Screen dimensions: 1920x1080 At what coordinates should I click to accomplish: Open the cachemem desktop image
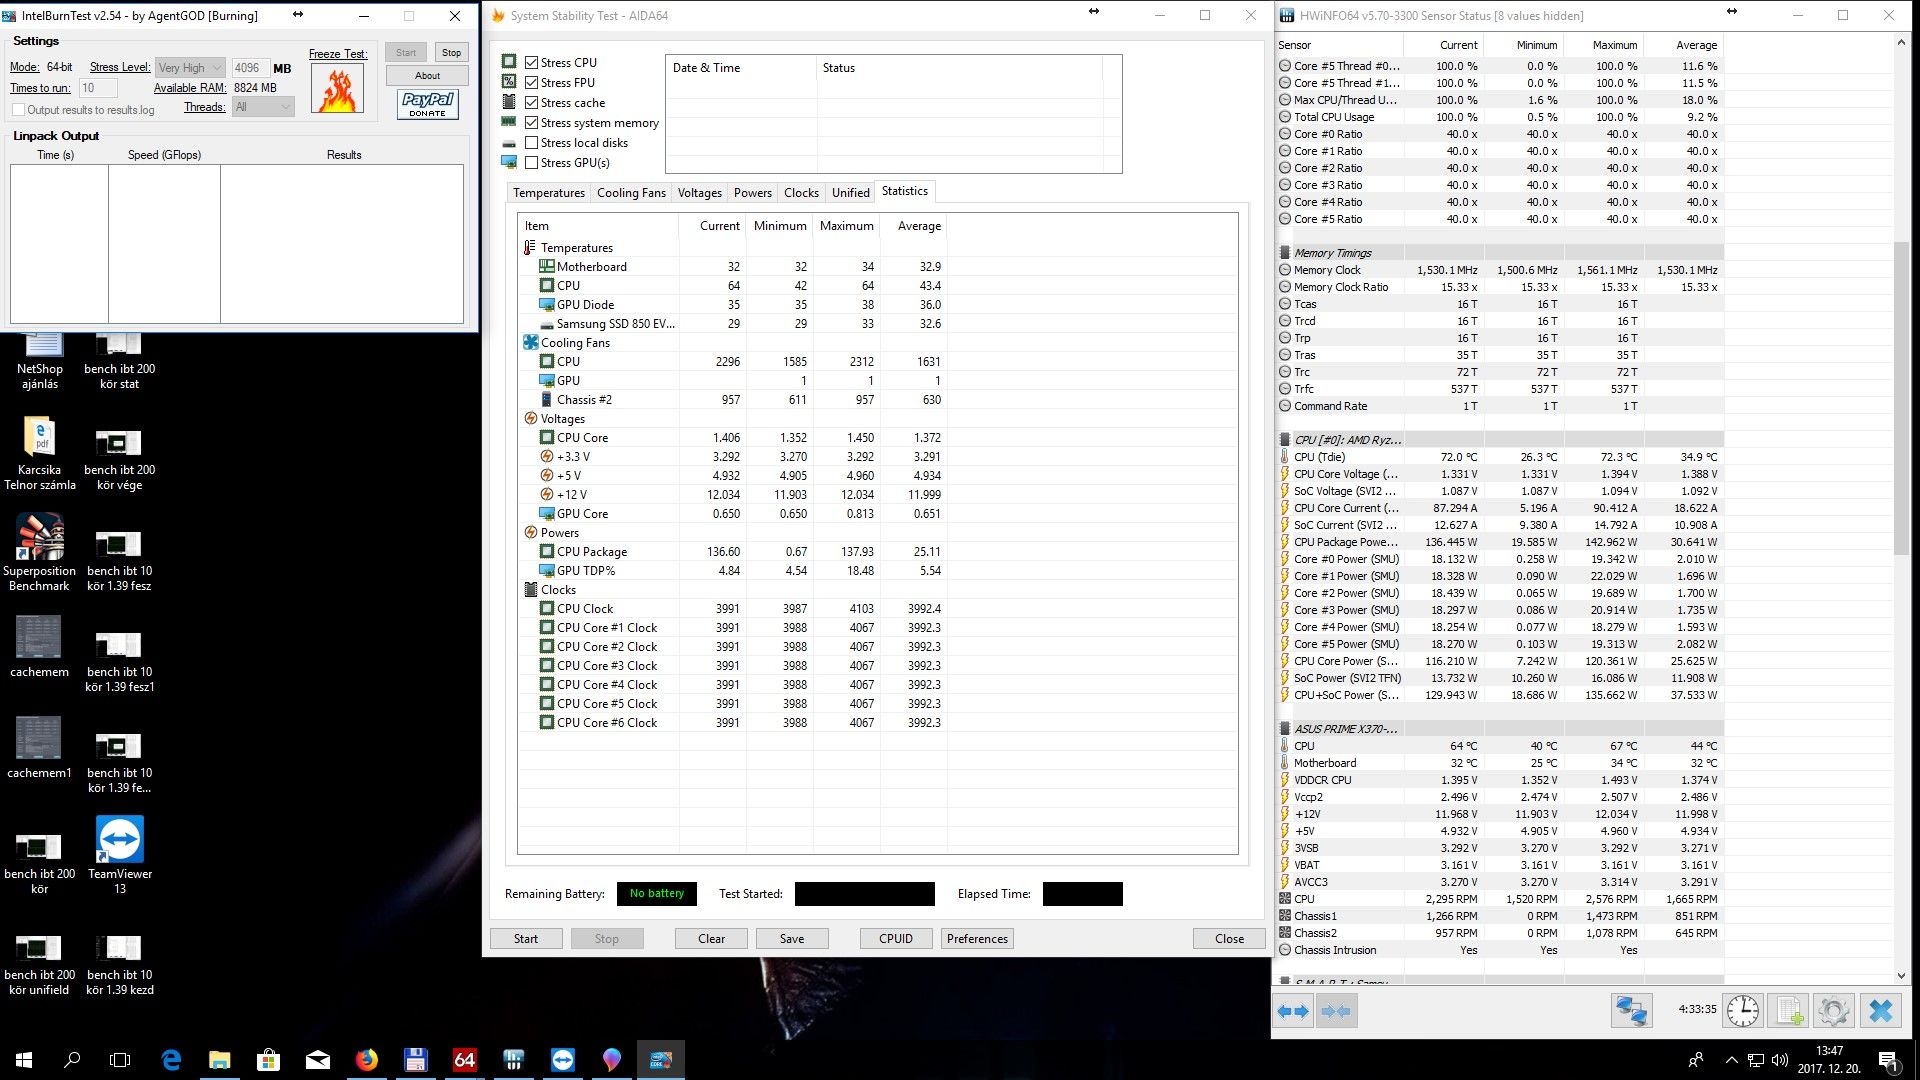tap(40, 647)
